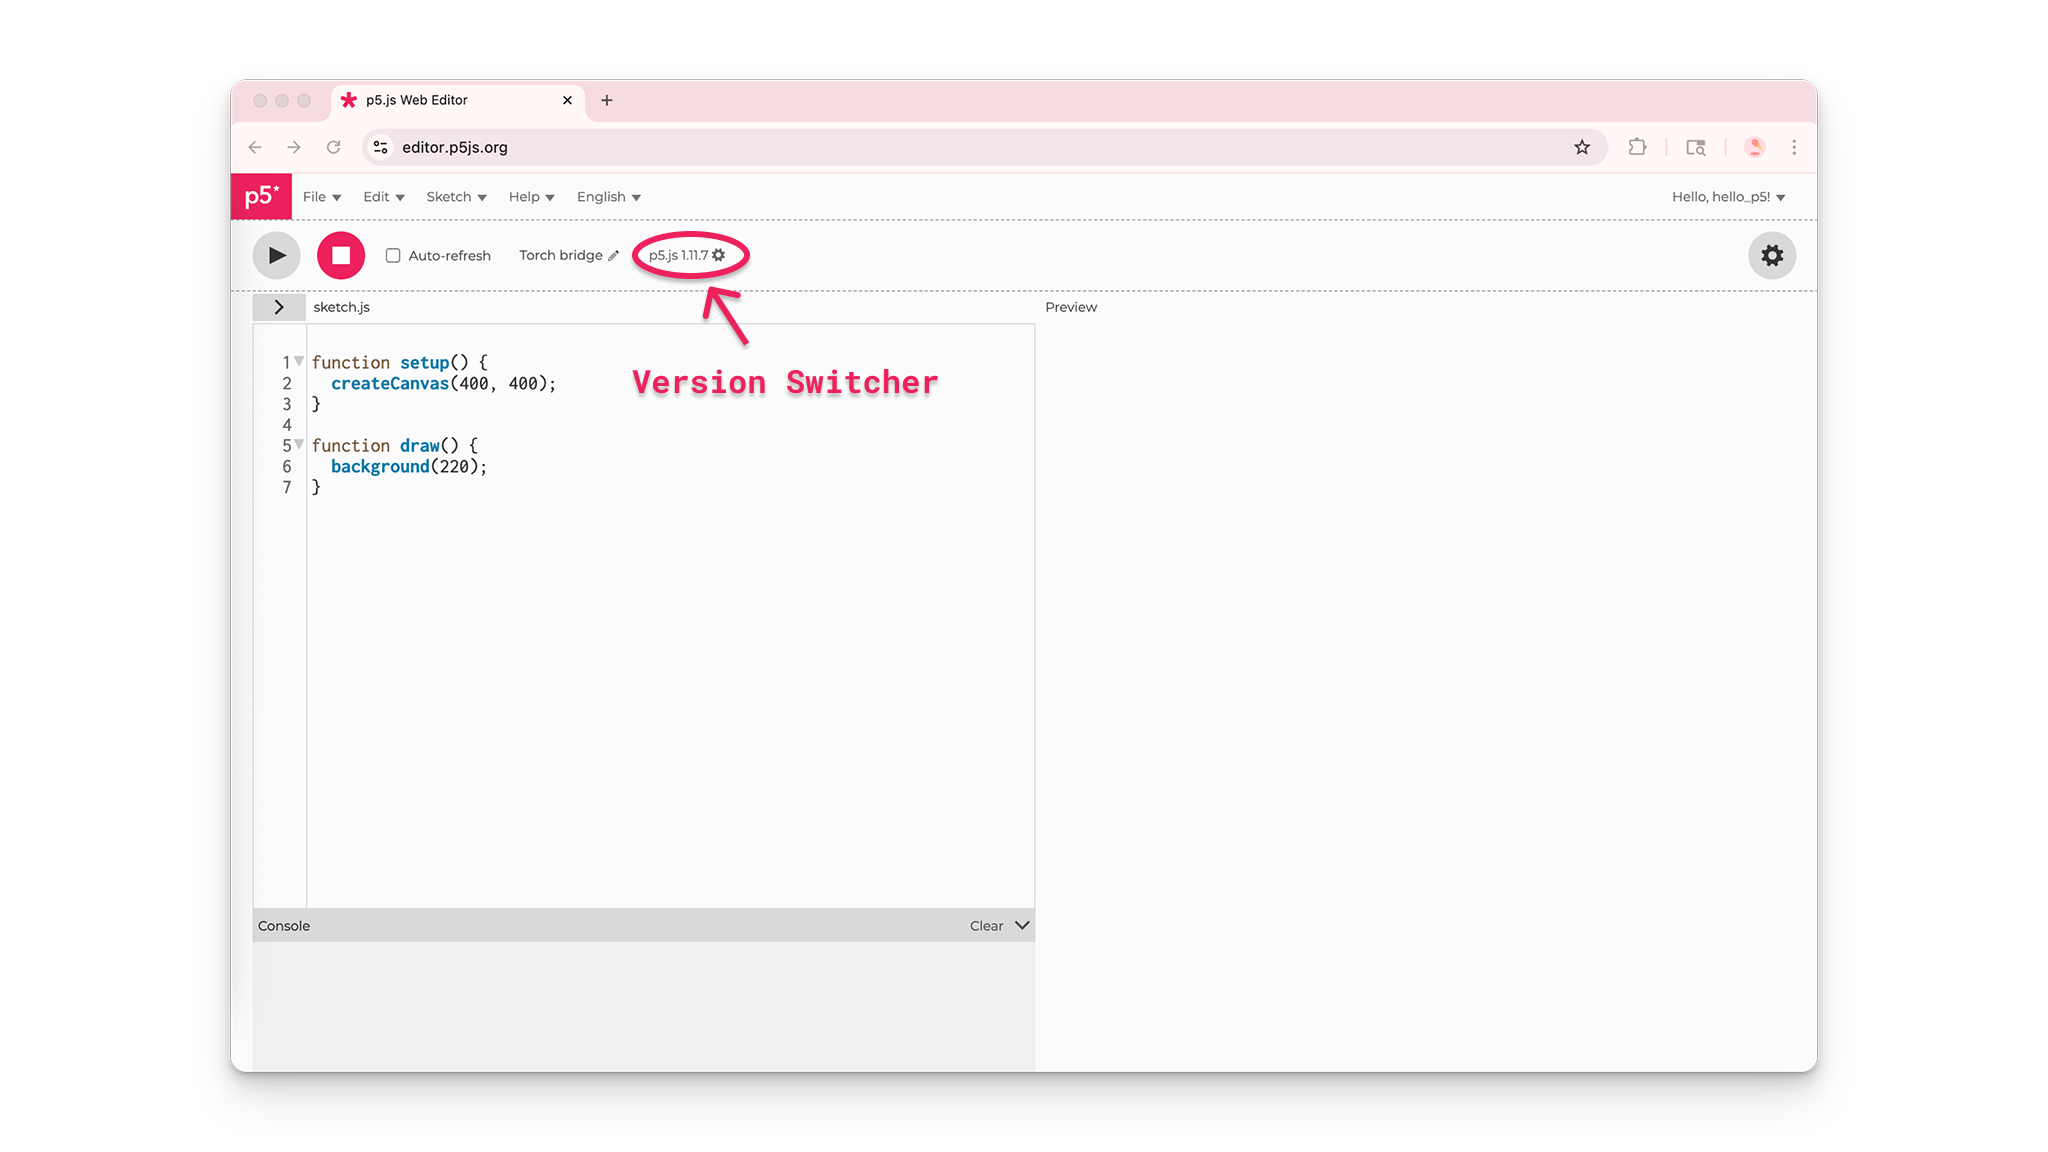The height and width of the screenshot is (1152, 2048).
Task: Click the function draw() code line
Action: click(395, 446)
